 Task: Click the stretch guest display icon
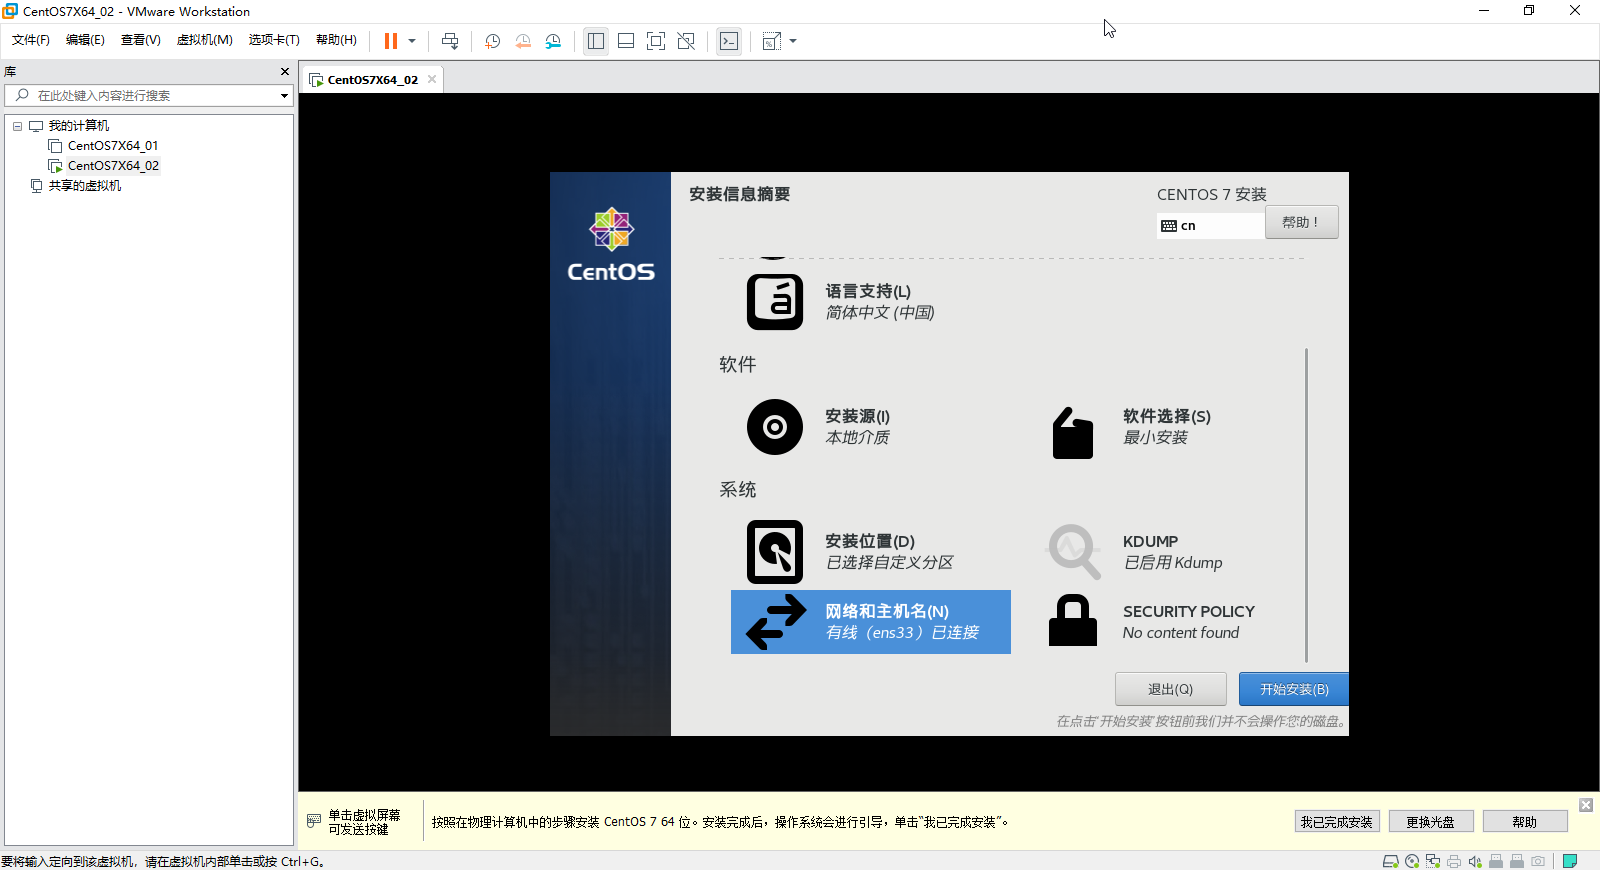coord(771,41)
